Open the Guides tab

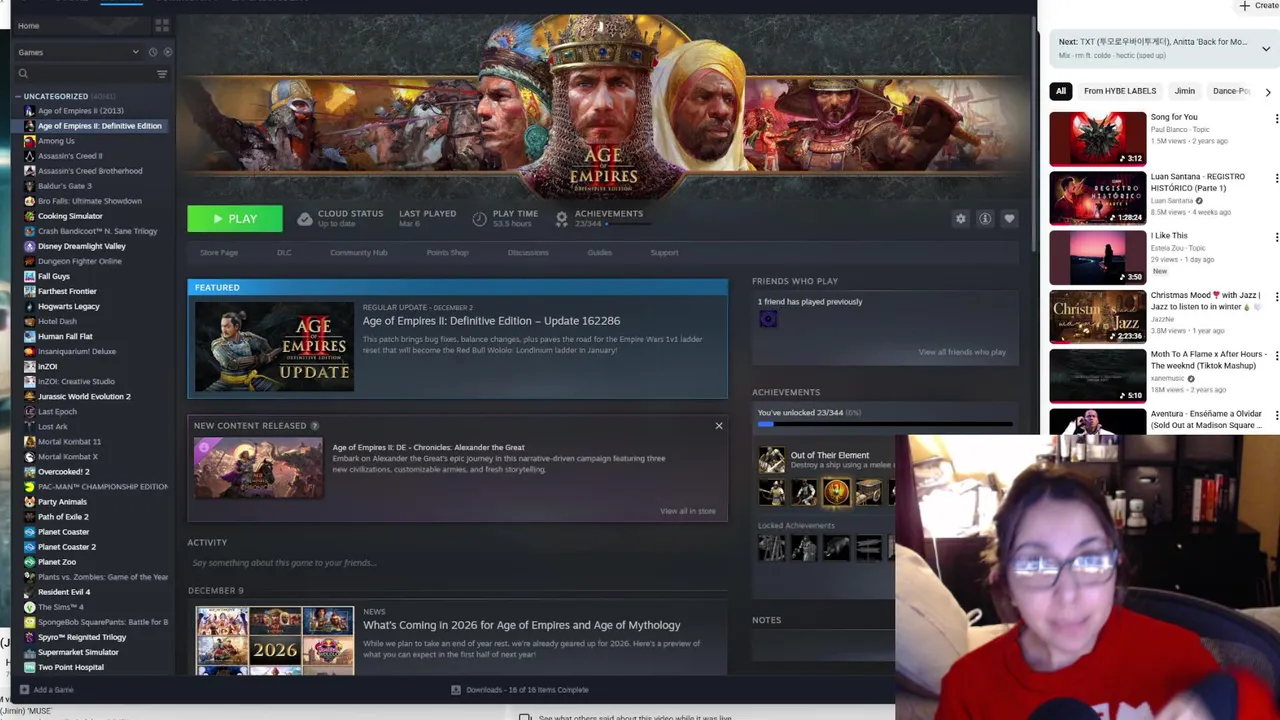pyautogui.click(x=600, y=253)
